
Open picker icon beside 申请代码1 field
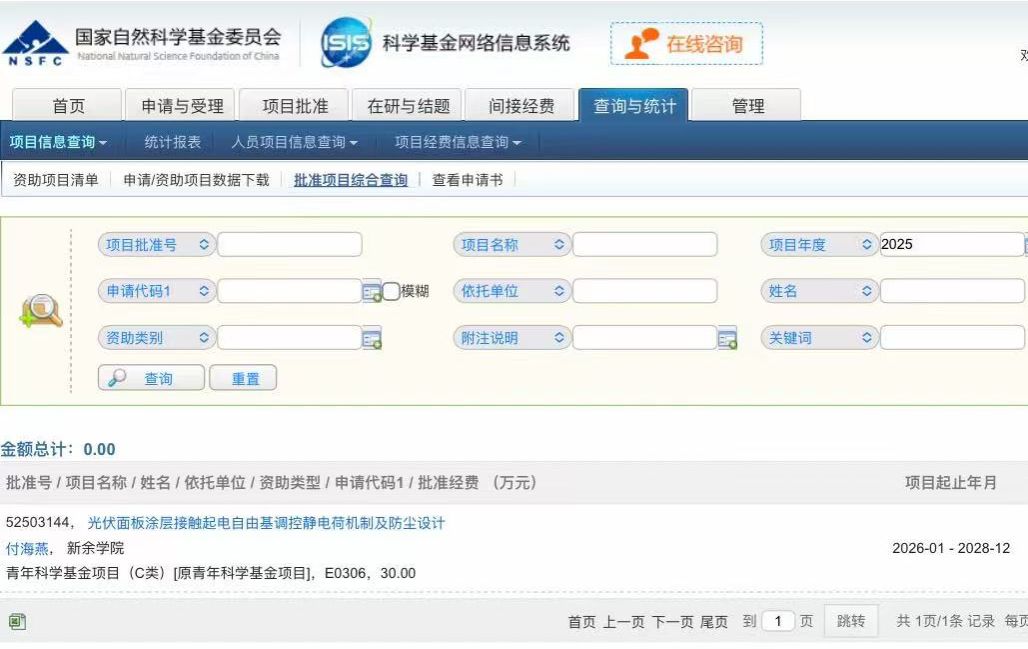371,292
